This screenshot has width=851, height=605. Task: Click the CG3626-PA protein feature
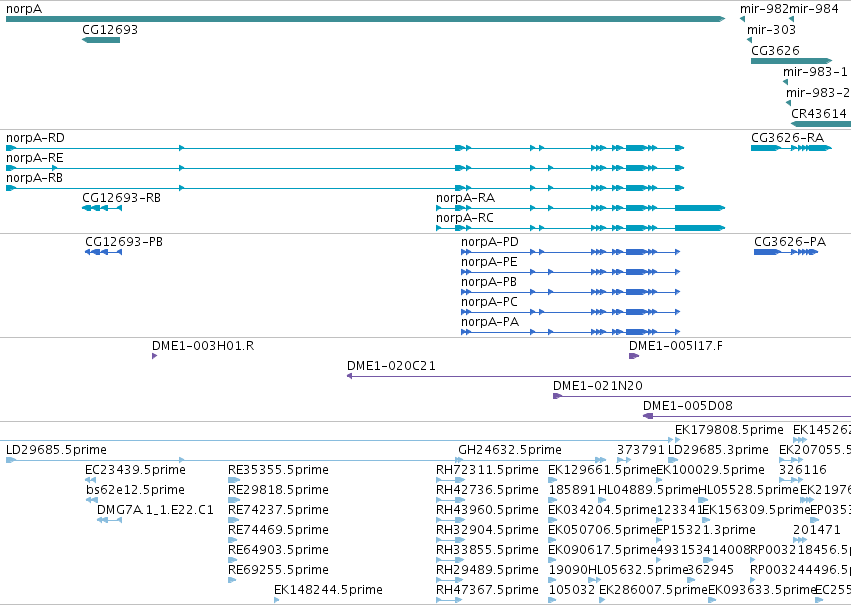[x=786, y=252]
